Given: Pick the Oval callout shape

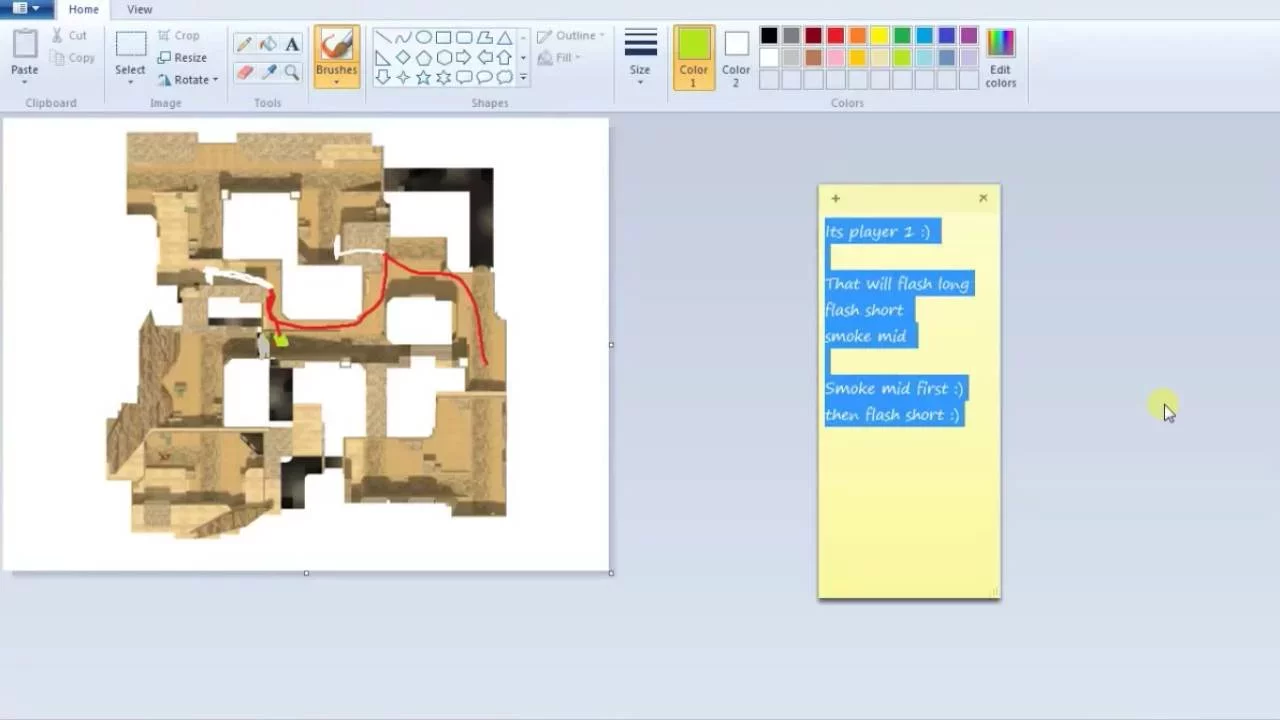Looking at the screenshot, I should pos(485,77).
